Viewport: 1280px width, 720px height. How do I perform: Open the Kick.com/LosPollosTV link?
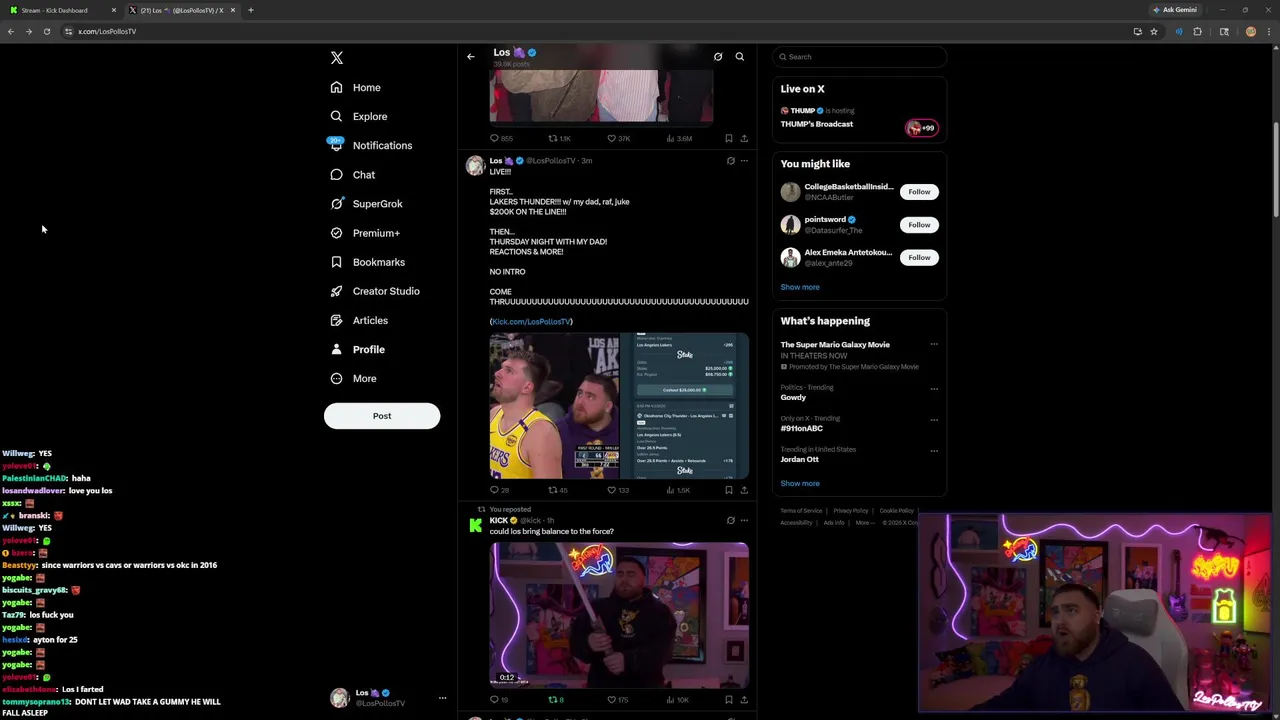(x=531, y=322)
